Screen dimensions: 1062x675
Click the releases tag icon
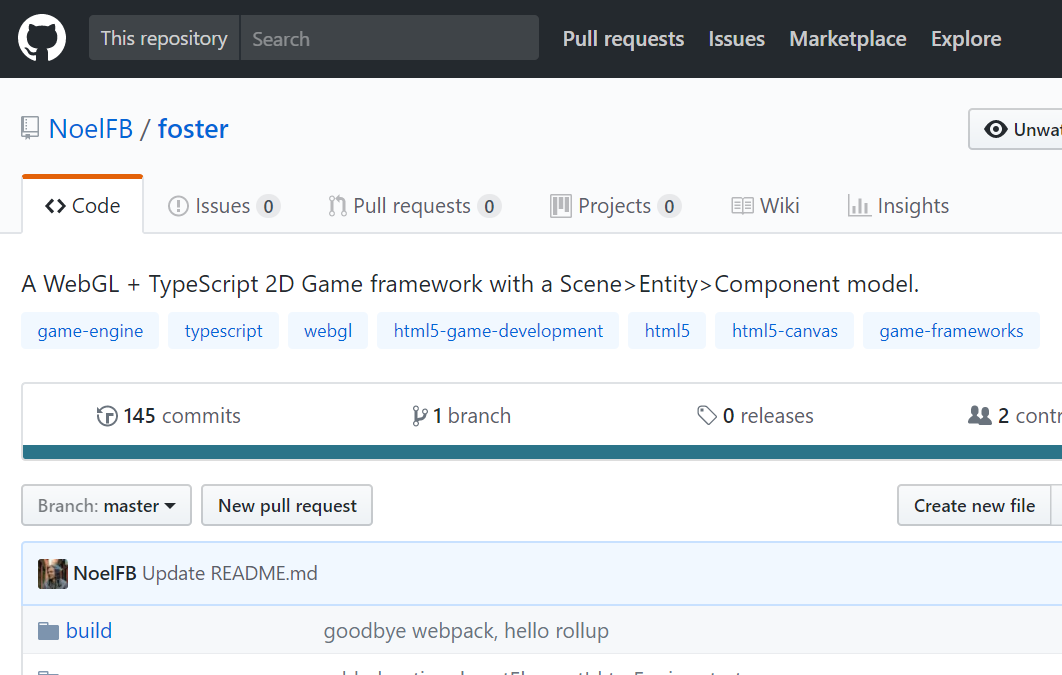coord(707,415)
